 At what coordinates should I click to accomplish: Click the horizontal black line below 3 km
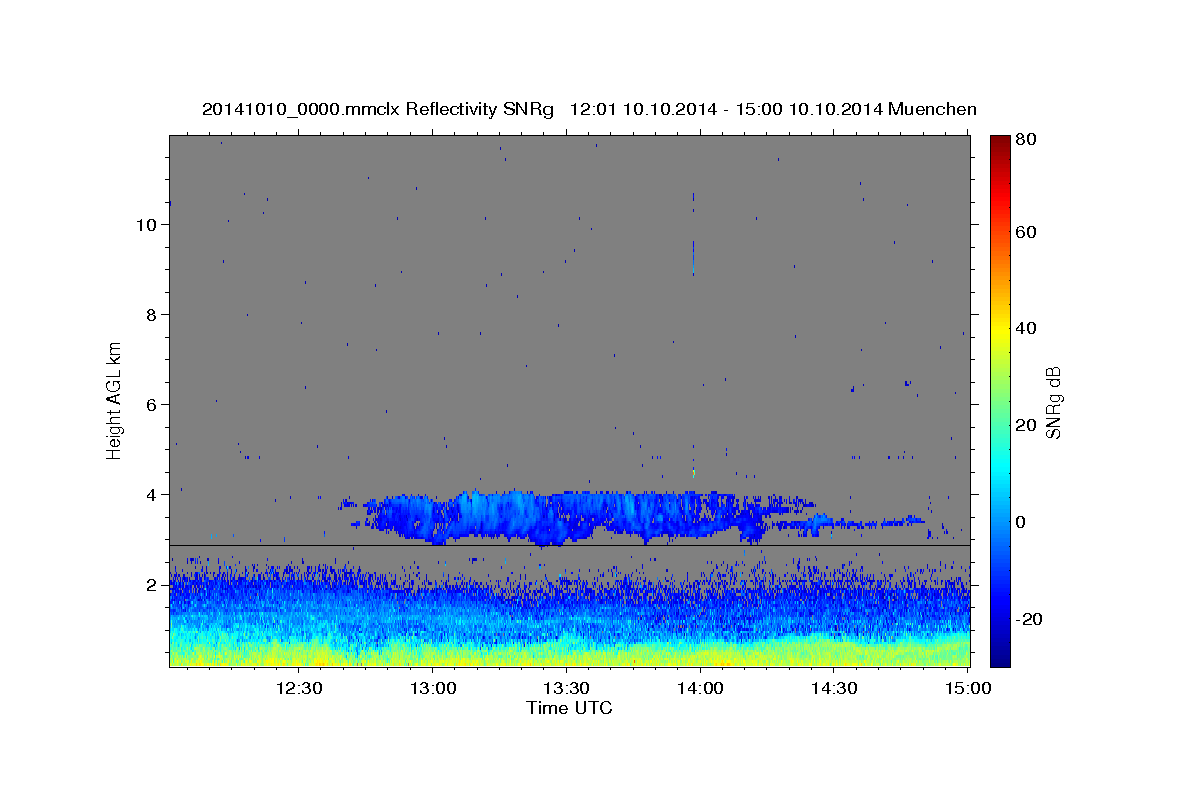(x=569, y=545)
